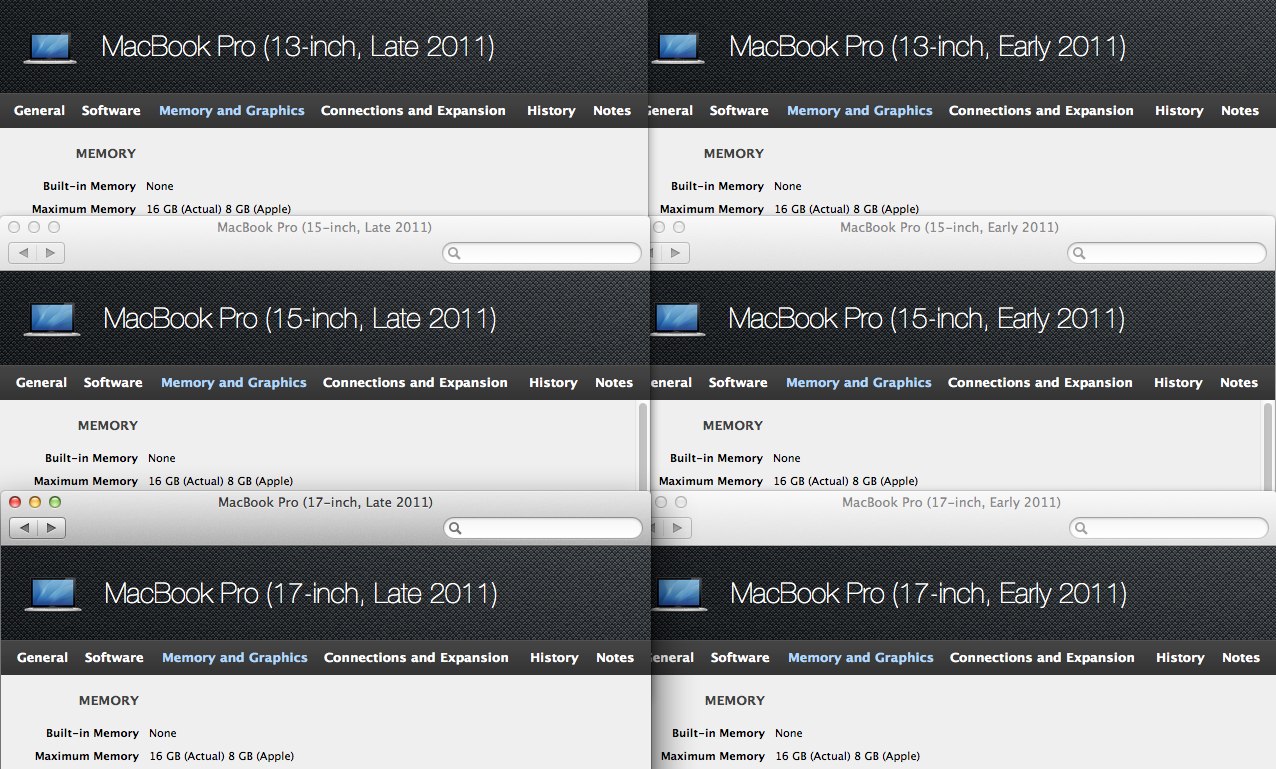Open Notes tab in 15-inch Late 2011 window
The width and height of the screenshot is (1276, 769).
click(x=614, y=383)
